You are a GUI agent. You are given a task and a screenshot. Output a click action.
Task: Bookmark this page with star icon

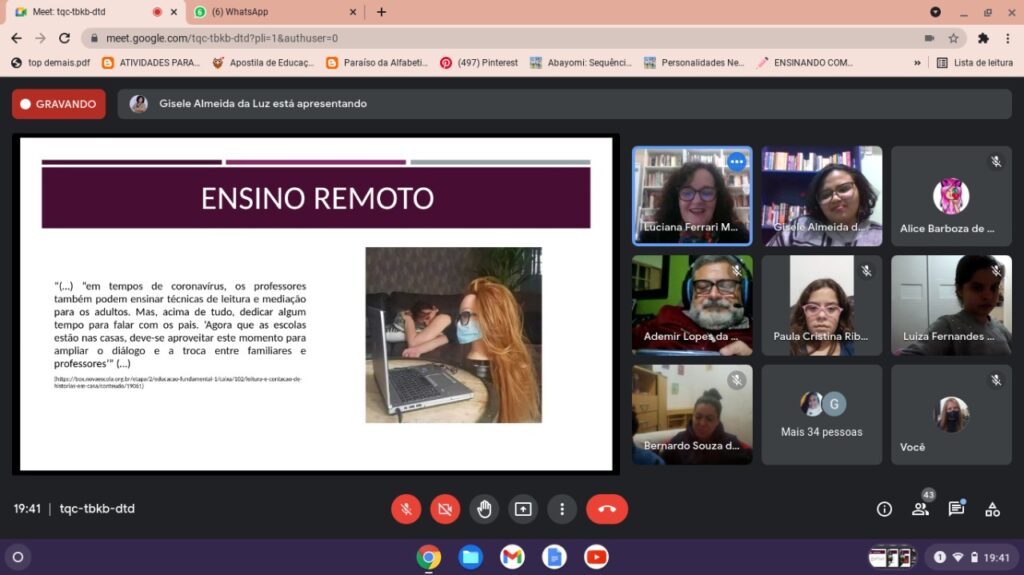click(953, 38)
